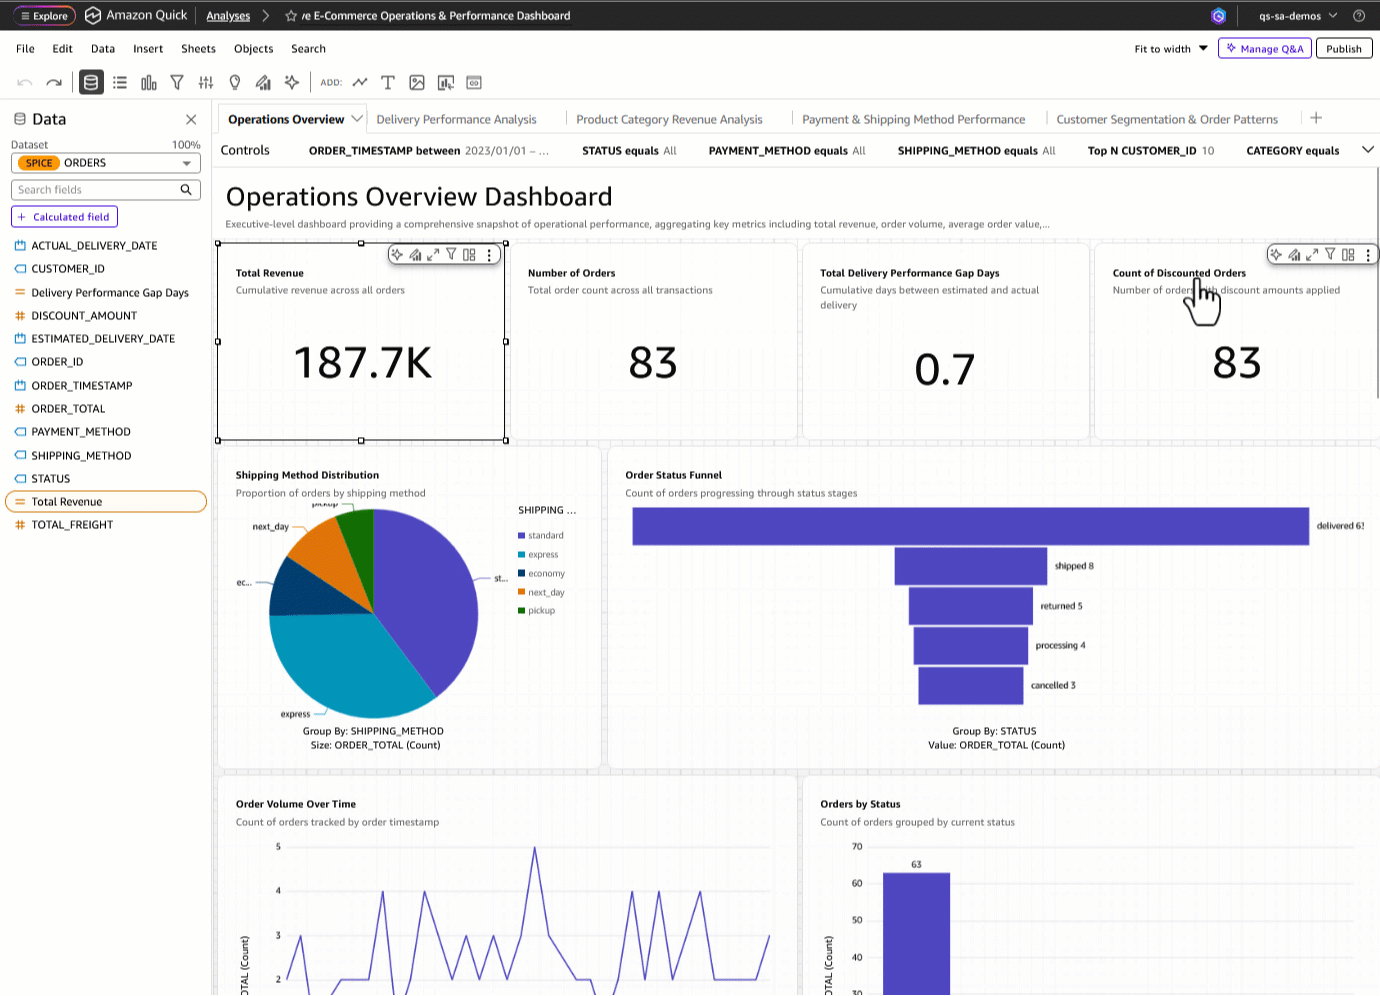Screen dimensions: 1380x996
Task: Maximize the Total Revenue visual with the expand arrows
Action: 433,255
